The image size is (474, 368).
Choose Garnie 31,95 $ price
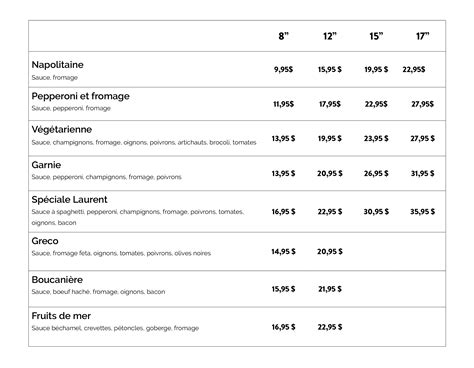click(x=422, y=173)
